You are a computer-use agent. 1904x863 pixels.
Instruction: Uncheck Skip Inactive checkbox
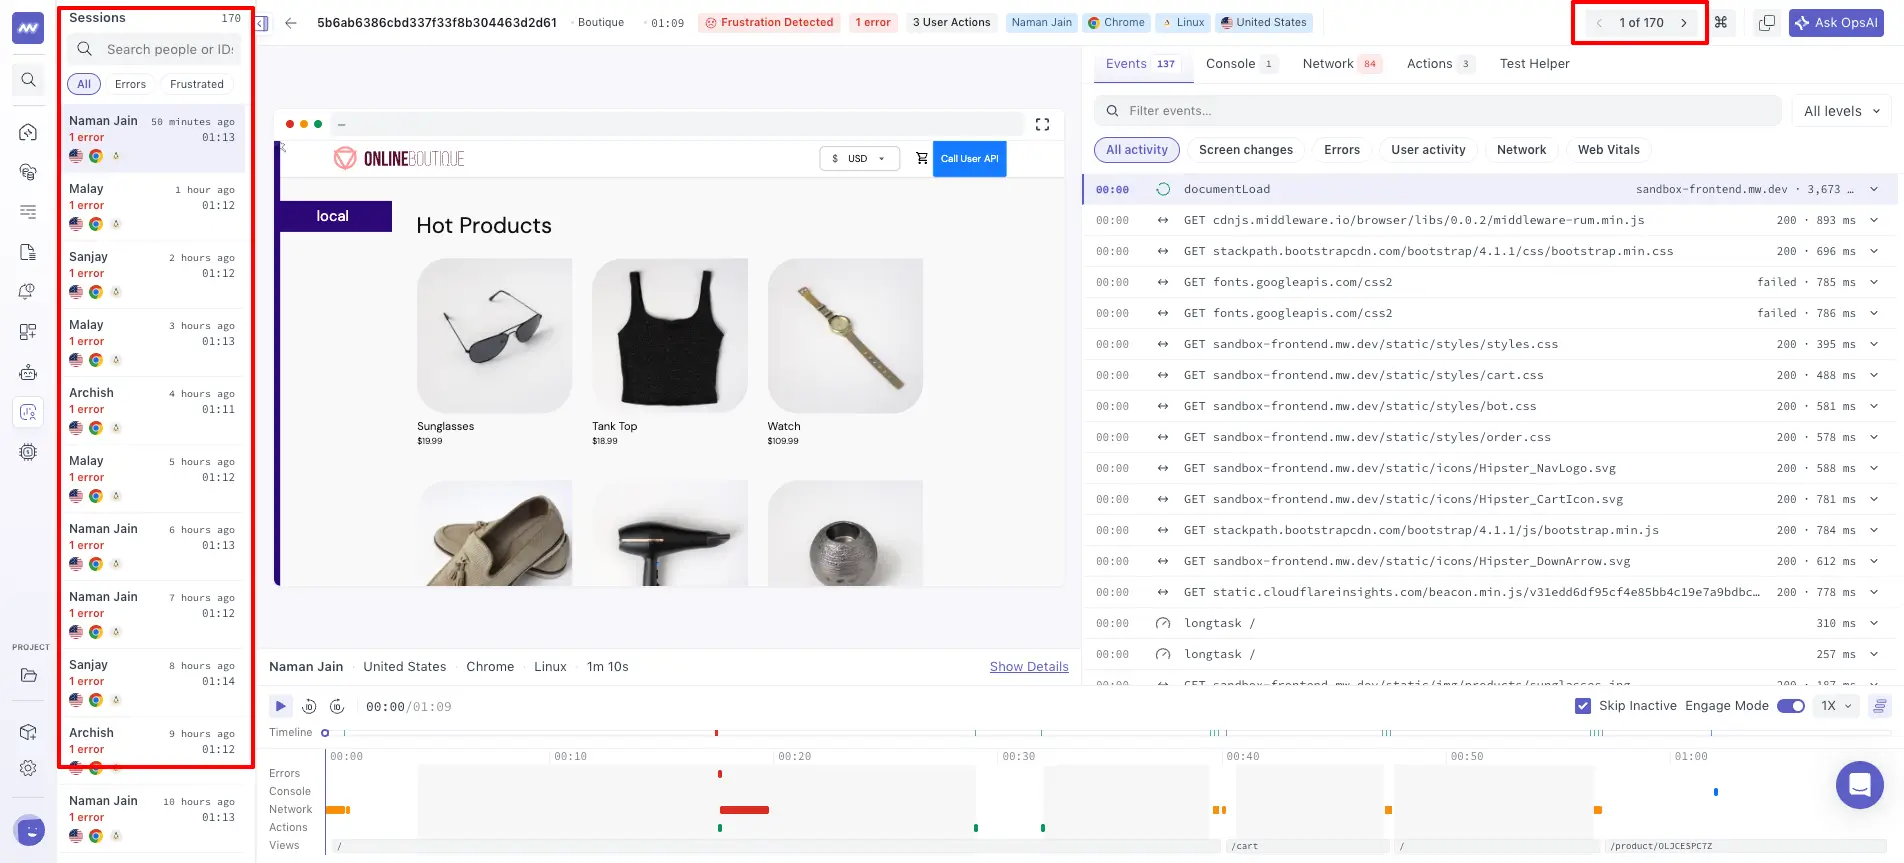pyautogui.click(x=1583, y=706)
